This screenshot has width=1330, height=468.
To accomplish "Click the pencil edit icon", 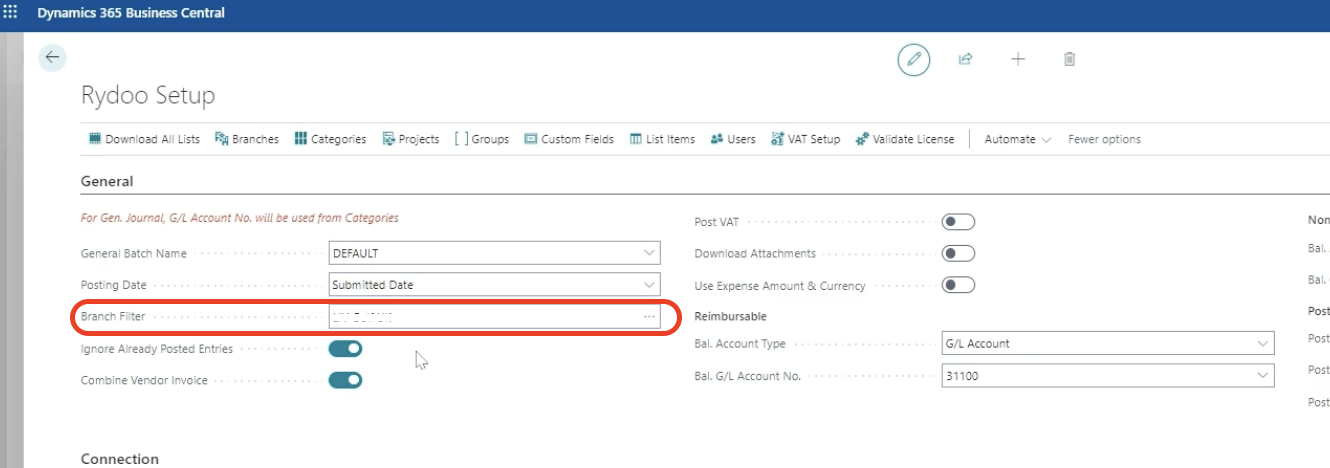I will pyautogui.click(x=913, y=59).
